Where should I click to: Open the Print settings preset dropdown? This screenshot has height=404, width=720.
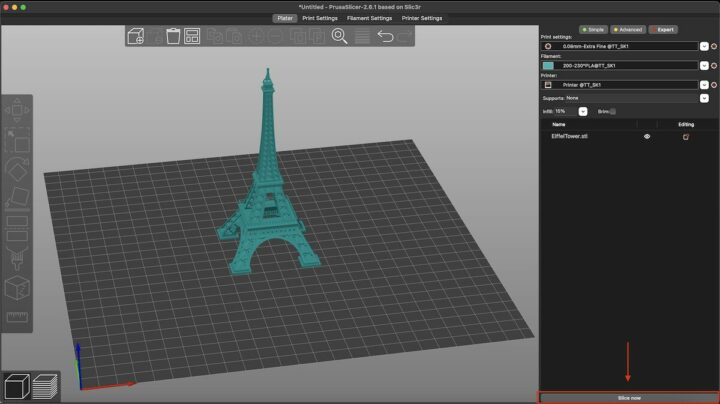click(x=703, y=46)
